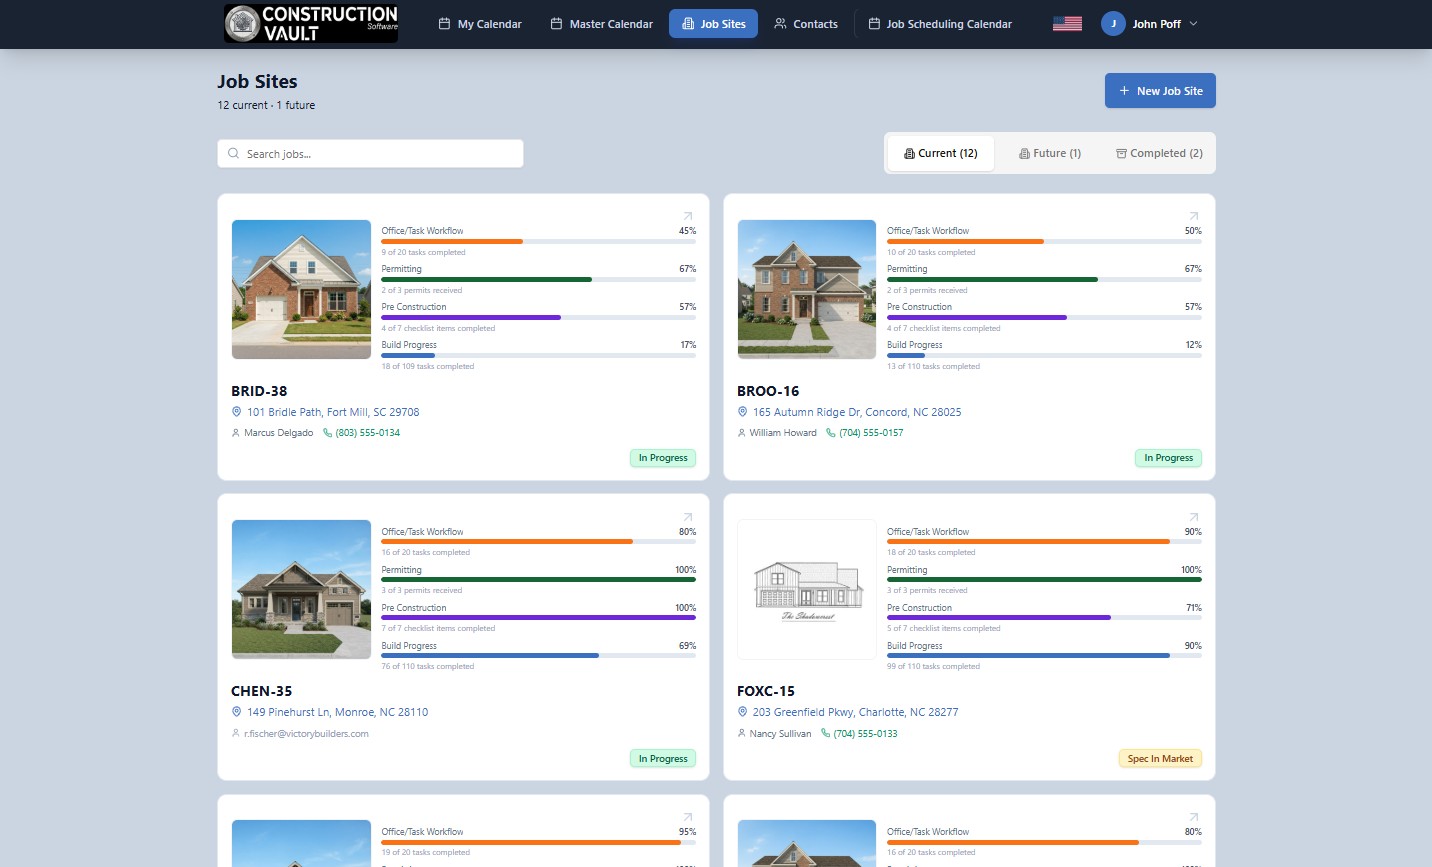
Task: Click the phone icon beside (704) 555-0157
Action: click(830, 433)
